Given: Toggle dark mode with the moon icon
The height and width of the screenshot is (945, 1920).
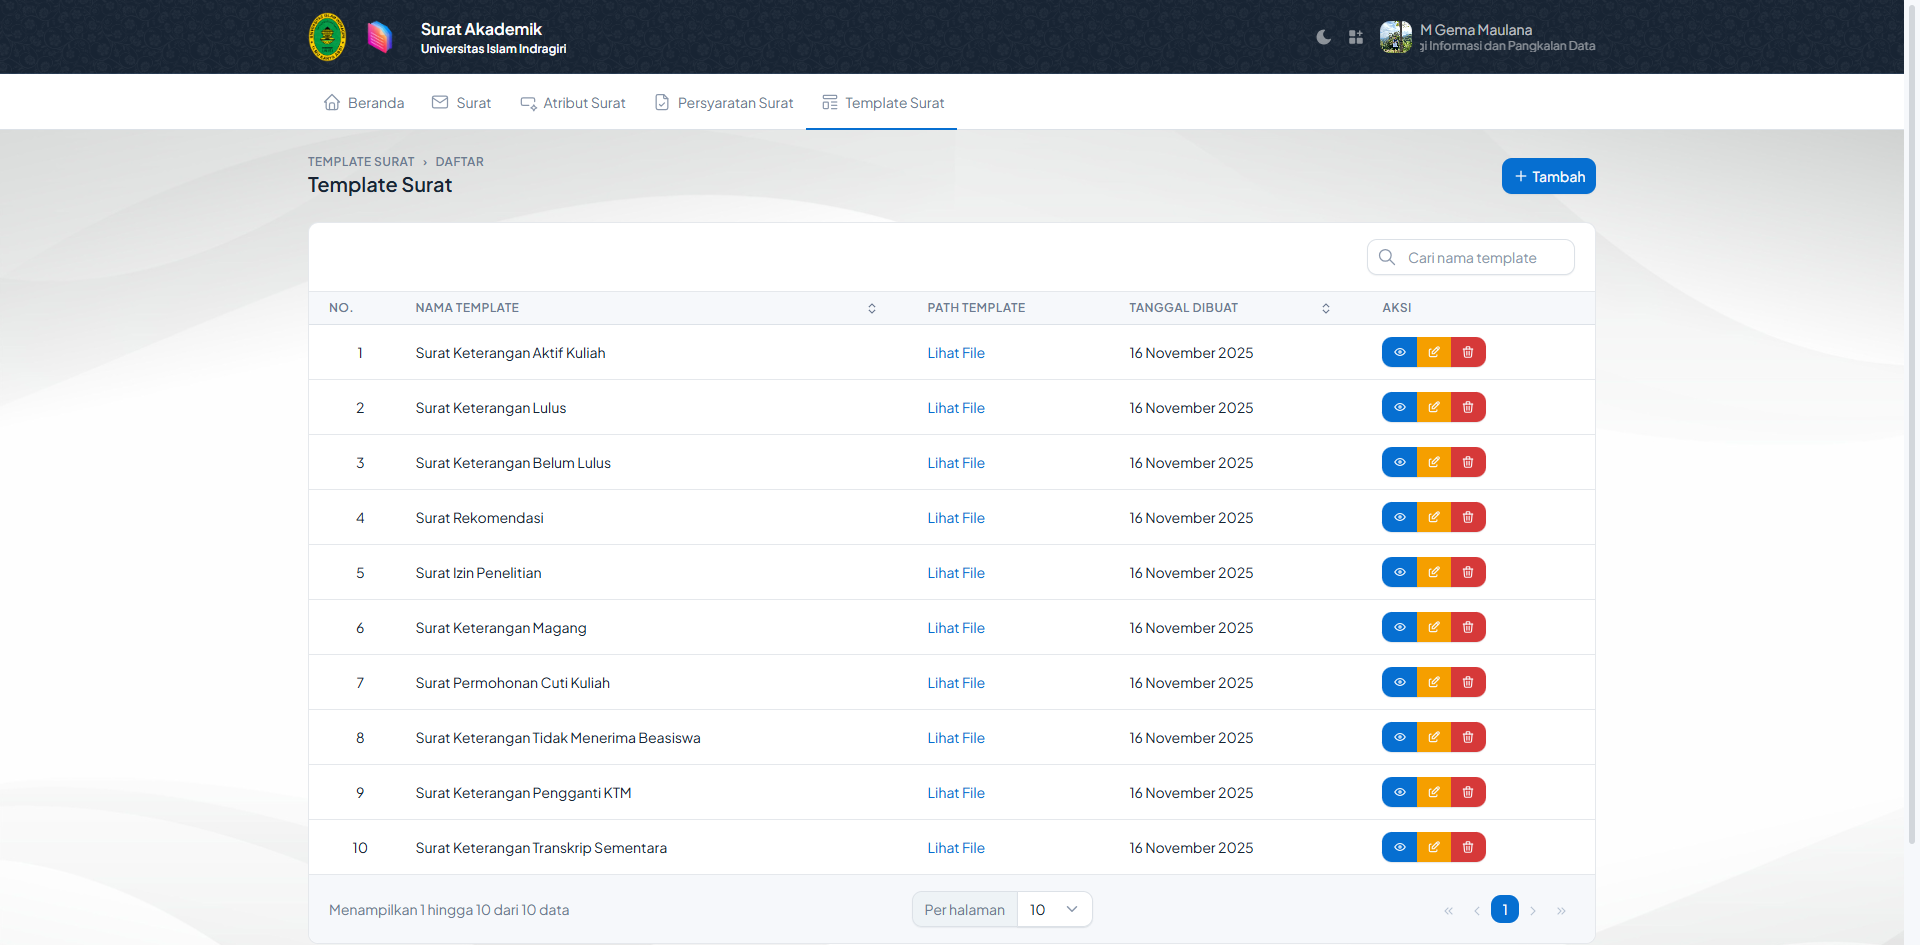Looking at the screenshot, I should pos(1323,37).
